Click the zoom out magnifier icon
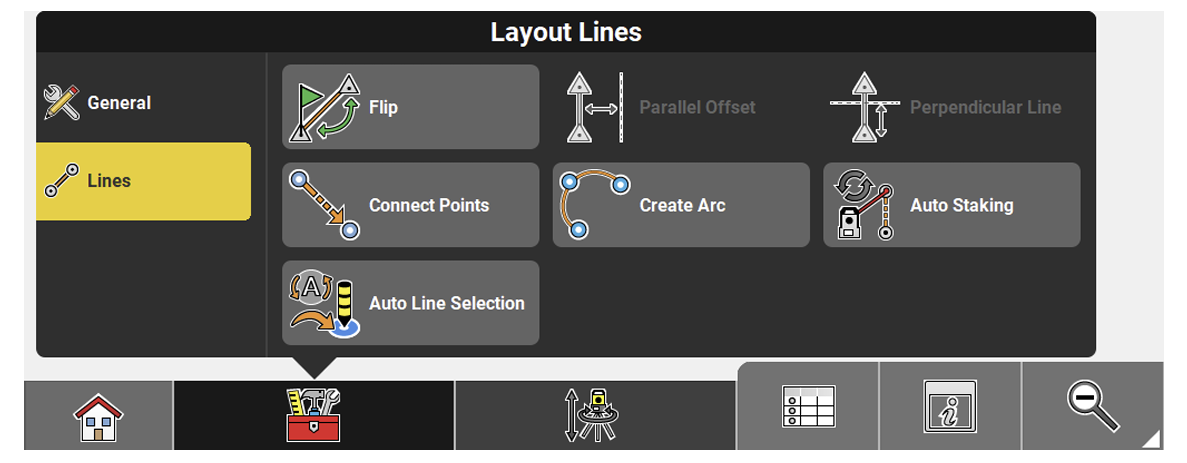1187x463 pixels. tap(1089, 403)
